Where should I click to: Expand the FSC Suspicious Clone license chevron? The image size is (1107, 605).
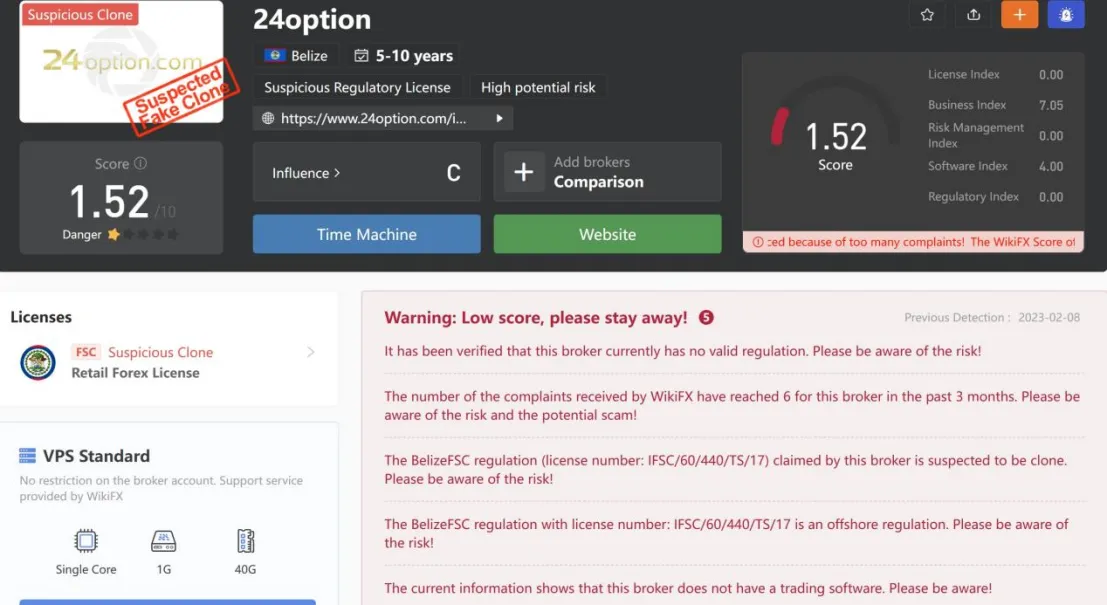(311, 352)
